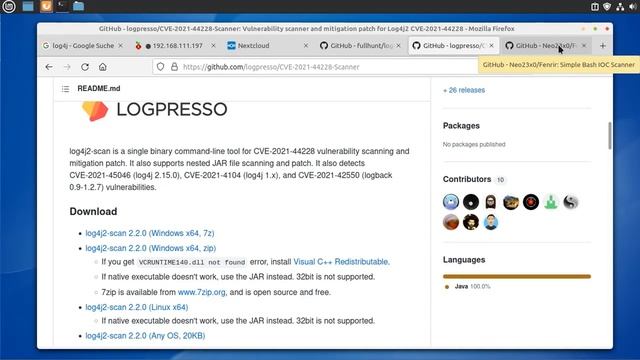Download log4j2-scan 2.2.0 Any OS 20KB
Viewport: 640px width, 360px height.
tap(145, 336)
